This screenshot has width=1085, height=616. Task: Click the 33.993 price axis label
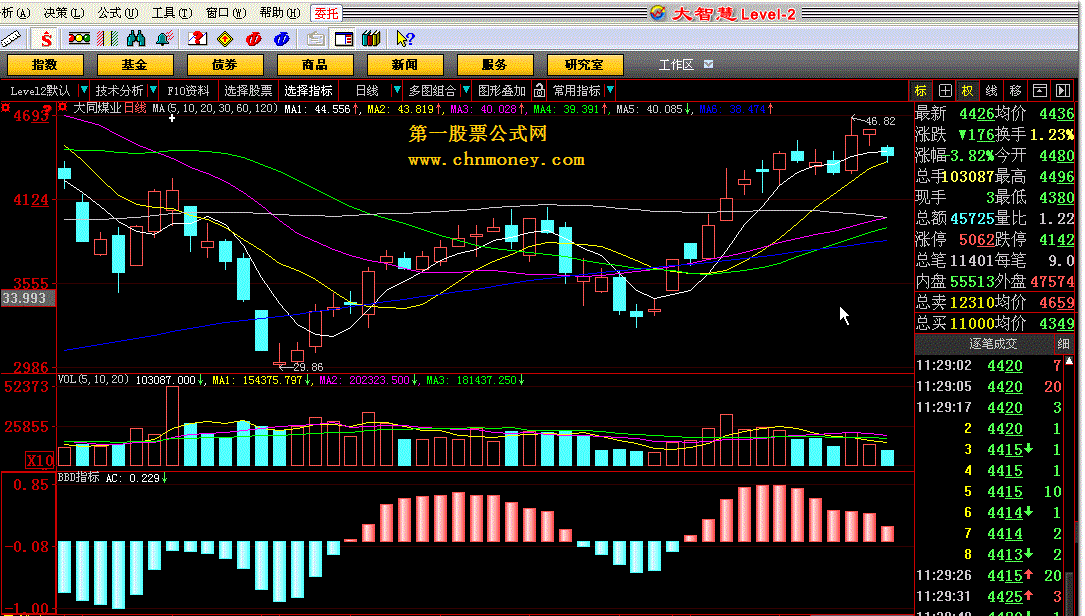click(x=27, y=298)
